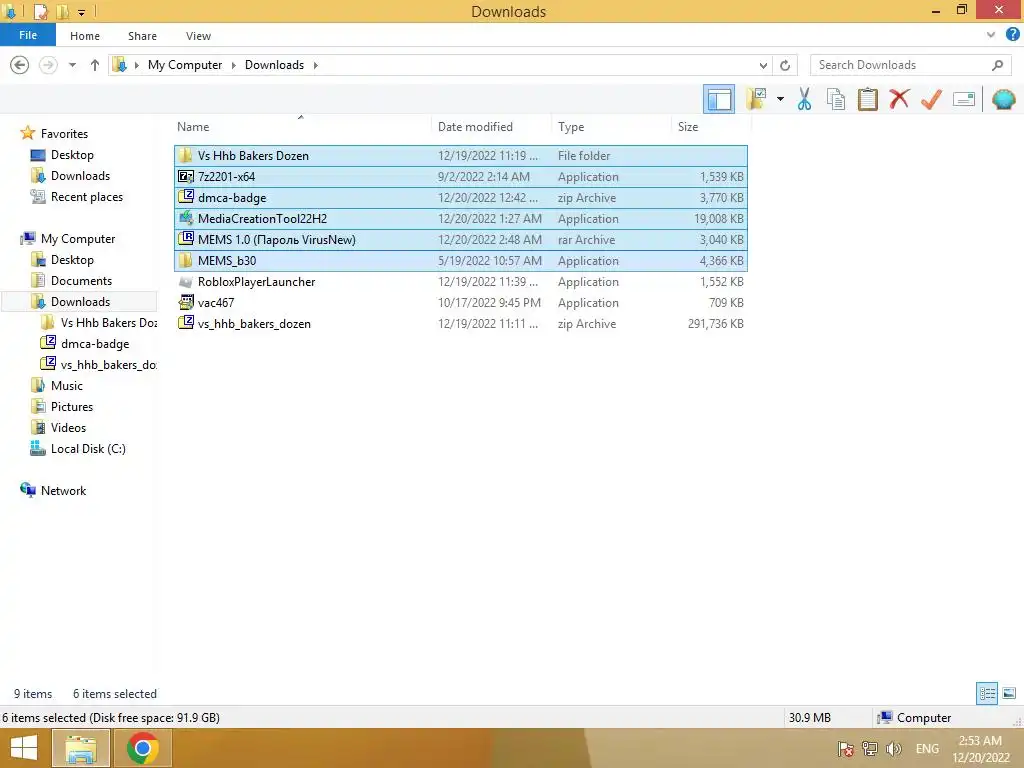The width and height of the screenshot is (1024, 768).
Task: Select vs_hhb_bakers_dozen in the file list
Action: [x=460, y=323]
